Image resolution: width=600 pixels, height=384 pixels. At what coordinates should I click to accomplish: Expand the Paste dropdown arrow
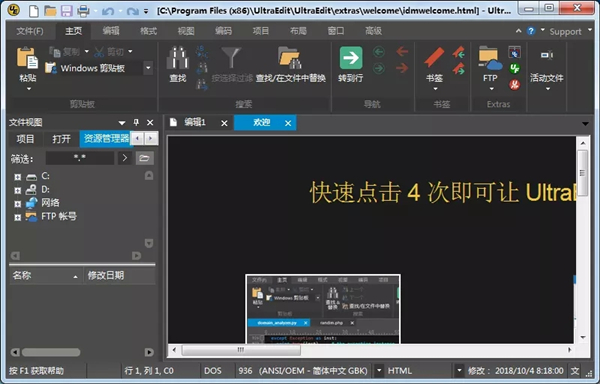coord(29,89)
